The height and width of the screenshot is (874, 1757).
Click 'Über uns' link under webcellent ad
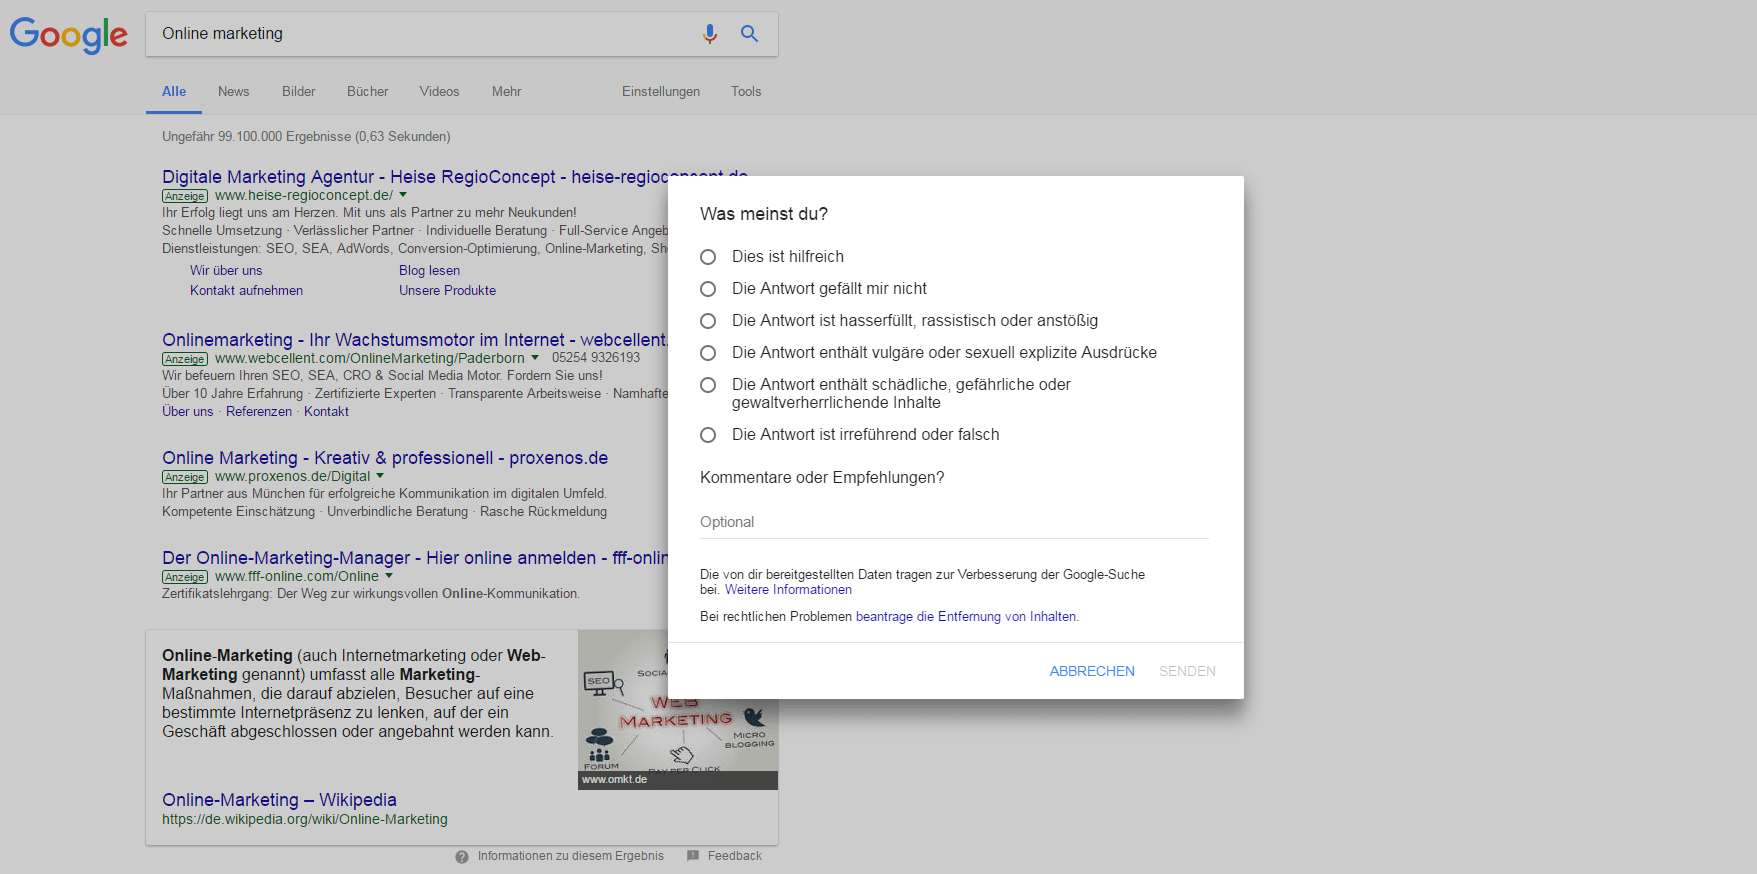[188, 412]
